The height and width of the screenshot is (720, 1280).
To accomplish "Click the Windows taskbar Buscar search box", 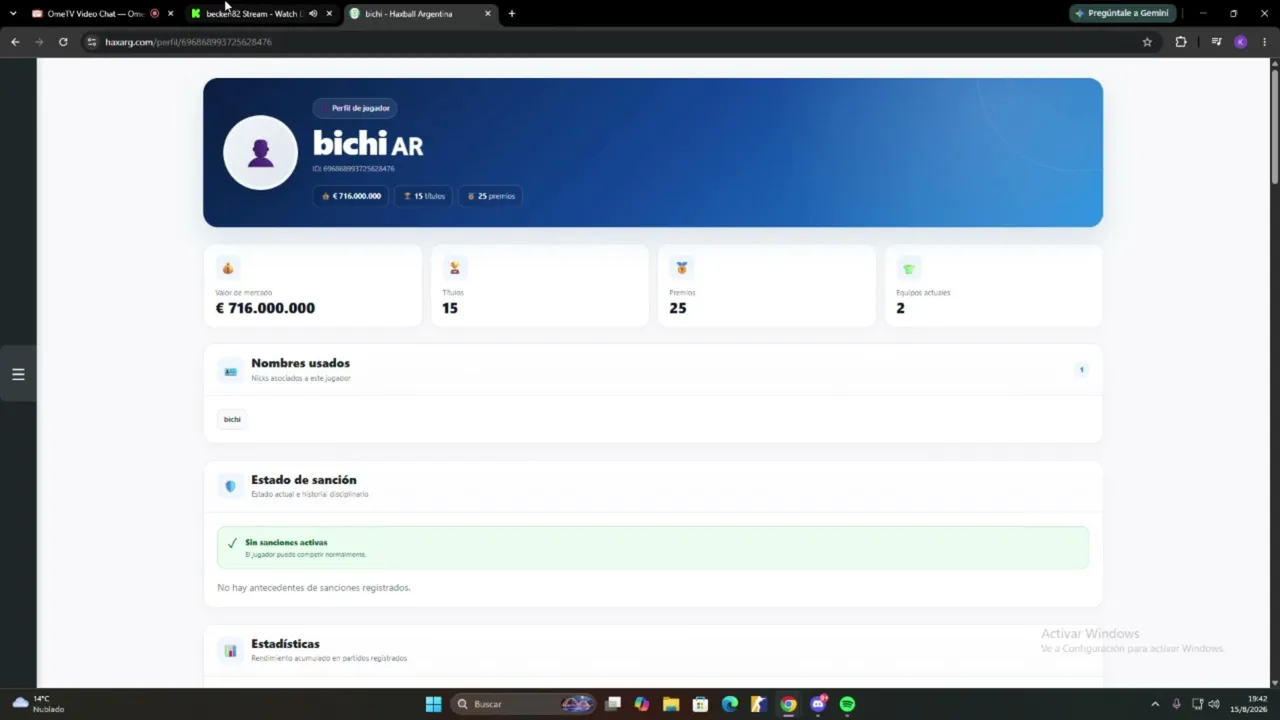I will [525, 704].
